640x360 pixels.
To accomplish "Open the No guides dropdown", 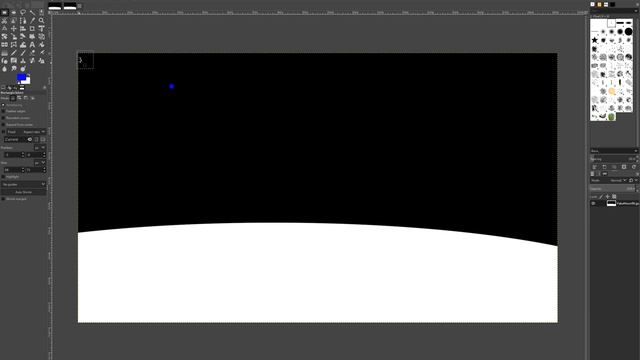I will [23, 184].
